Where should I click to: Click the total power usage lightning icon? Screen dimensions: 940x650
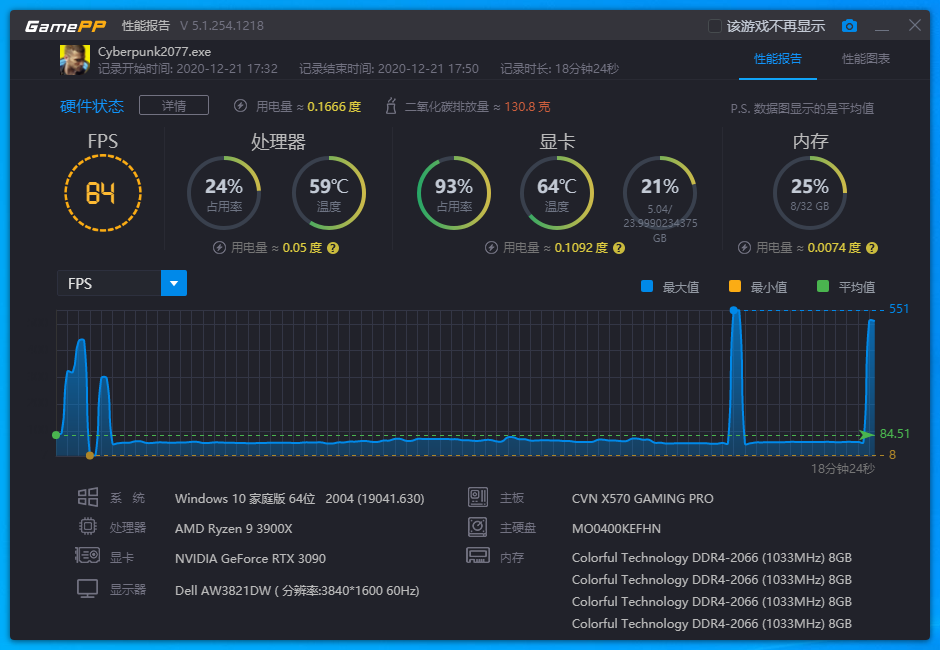coord(240,106)
